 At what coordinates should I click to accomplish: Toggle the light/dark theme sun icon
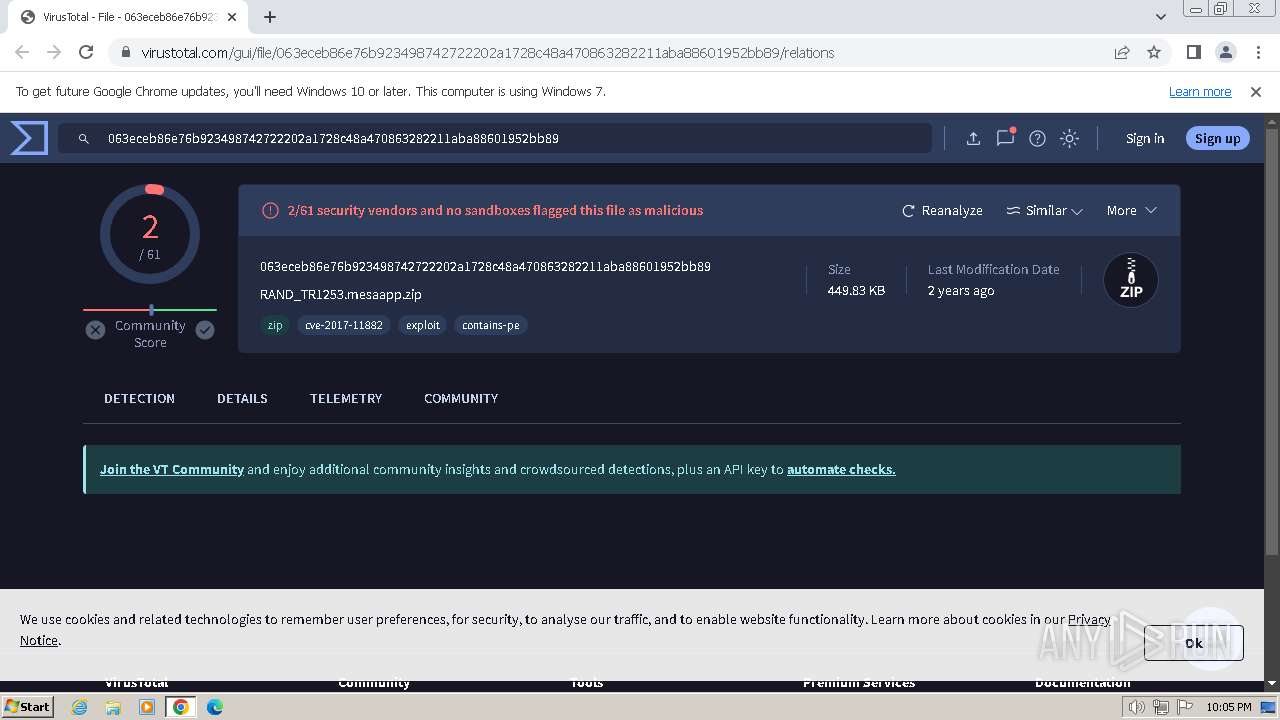1069,139
